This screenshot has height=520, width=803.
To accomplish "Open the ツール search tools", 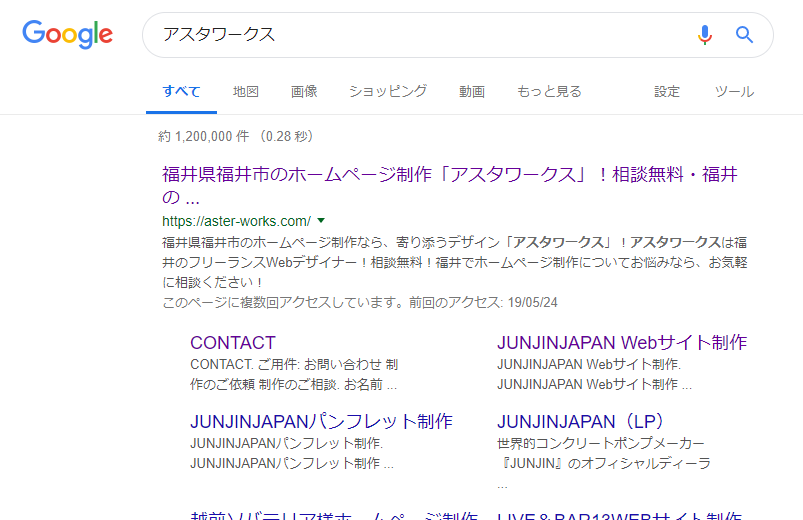I will pyautogui.click(x=734, y=92).
